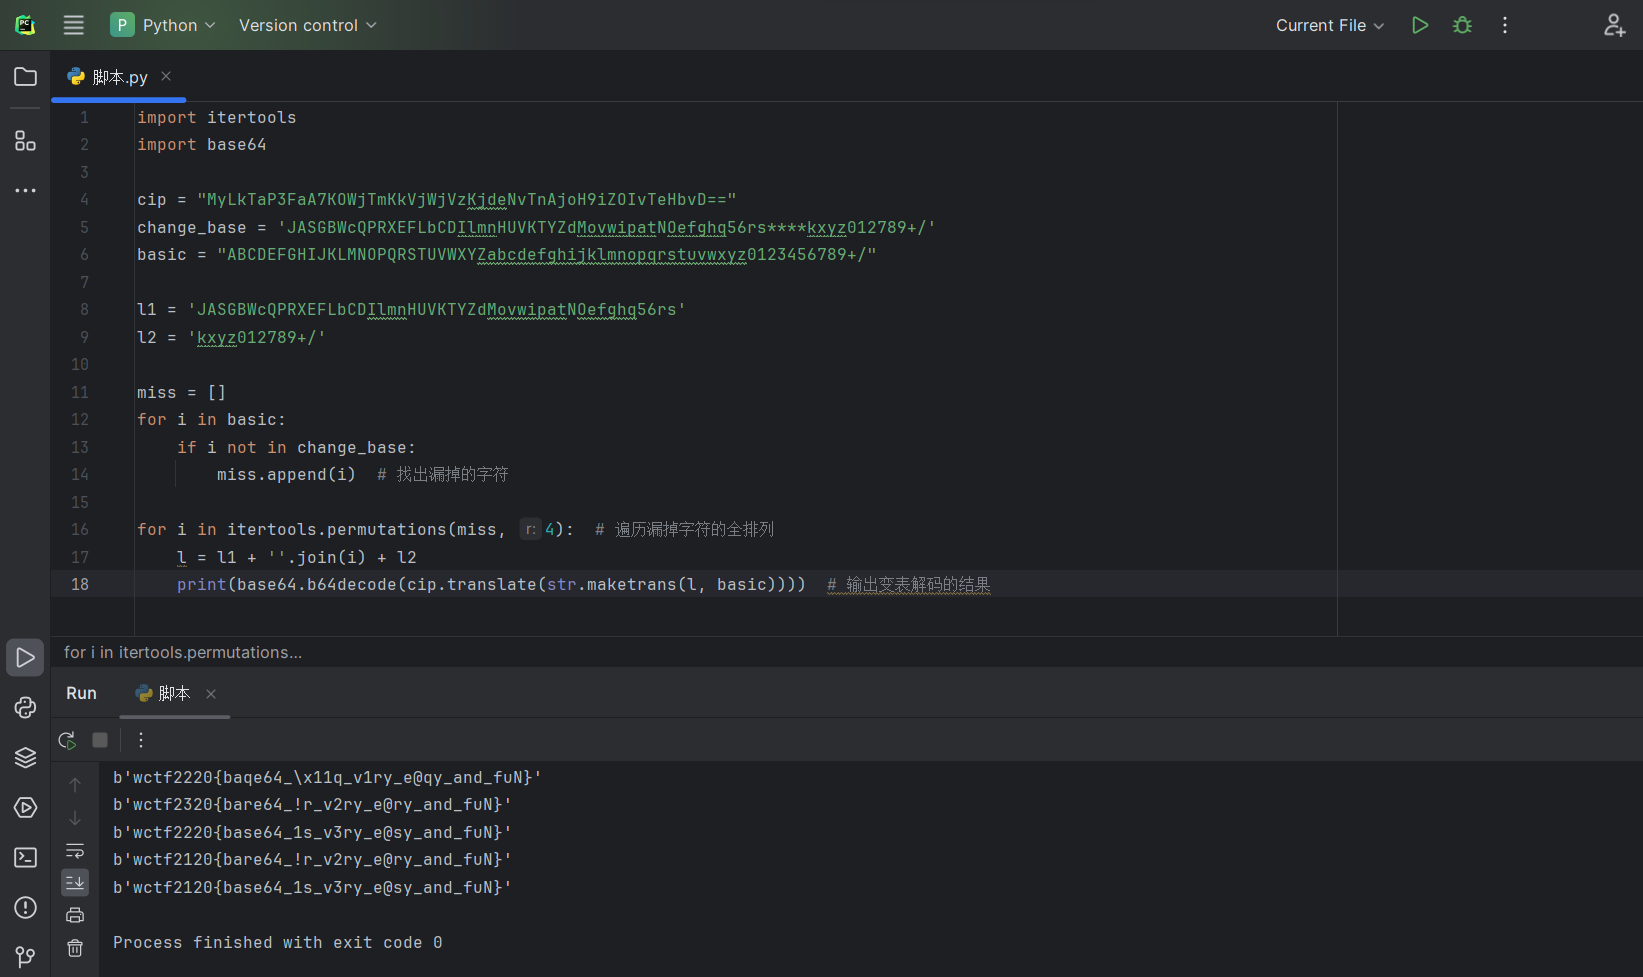This screenshot has width=1643, height=977.
Task: Click the first output line with baqe64
Action: coord(327,777)
